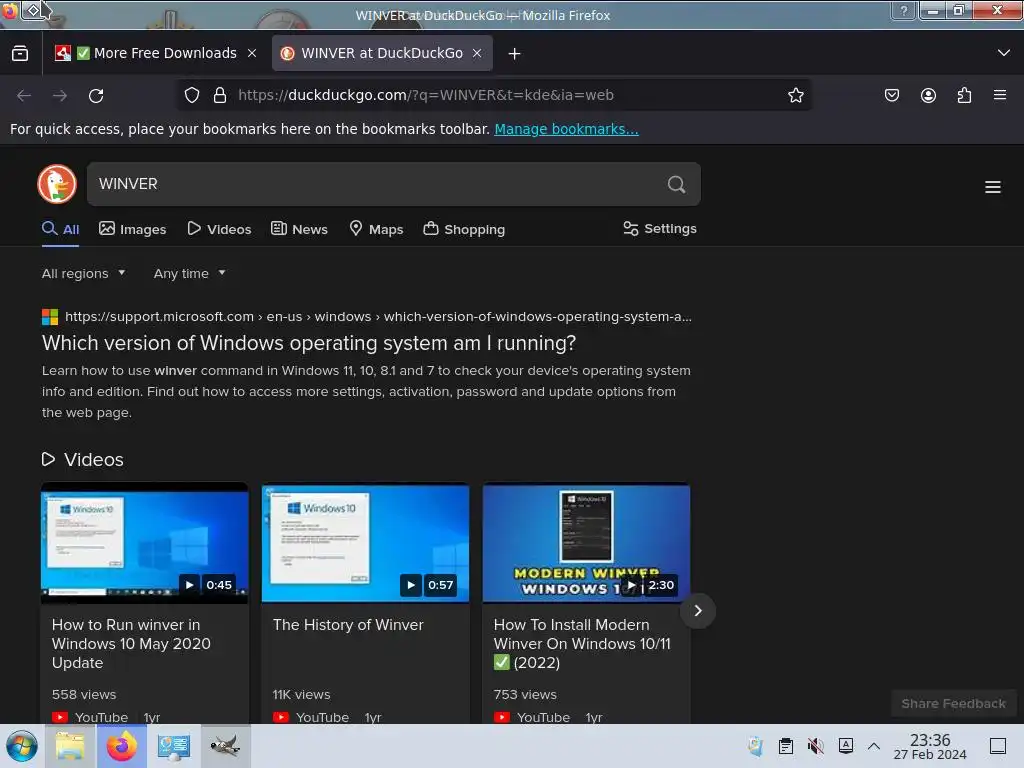Image resolution: width=1024 pixels, height=768 pixels.
Task: Expand the list all tabs dropdown
Action: click(x=1004, y=53)
